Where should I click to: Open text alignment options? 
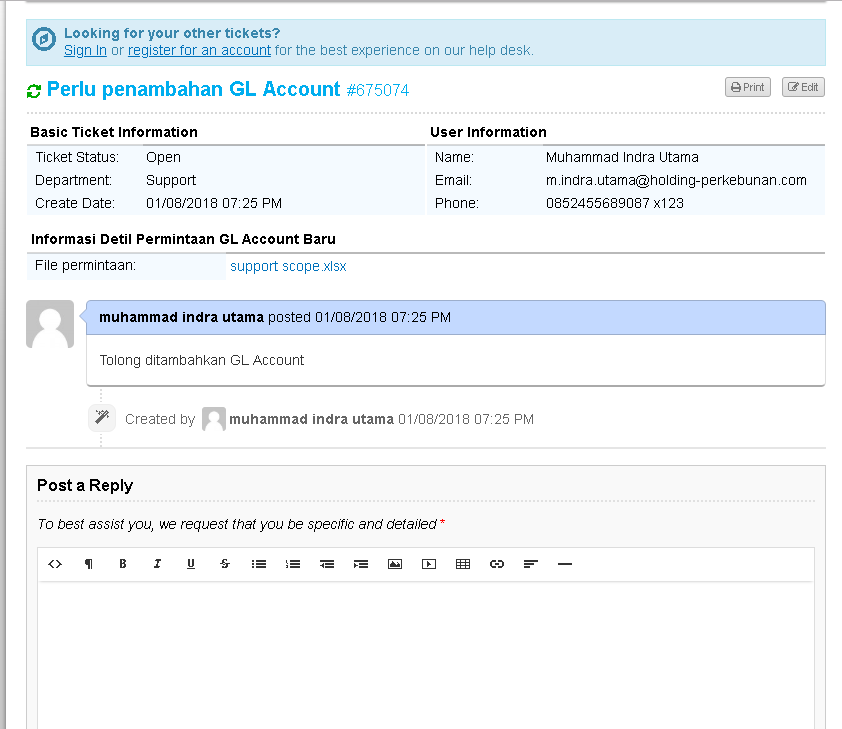pyautogui.click(x=531, y=564)
